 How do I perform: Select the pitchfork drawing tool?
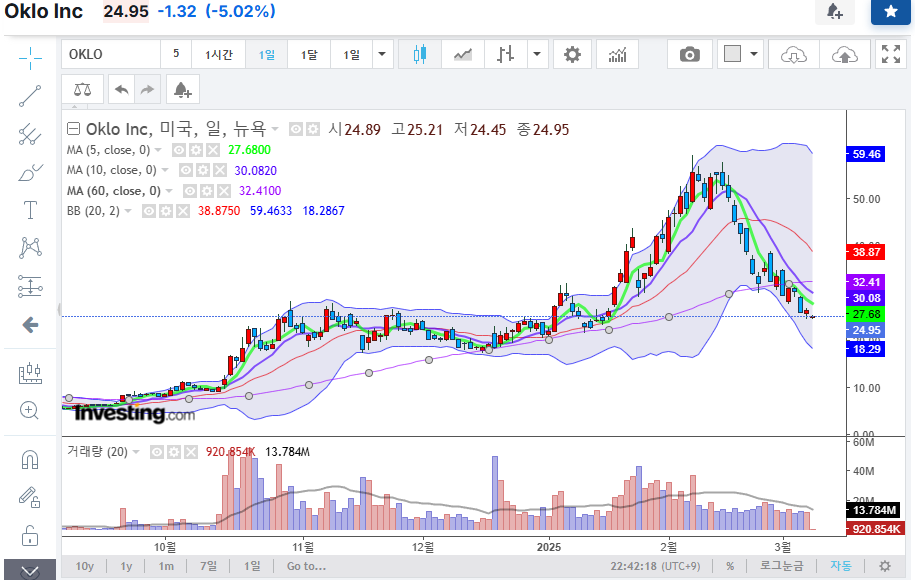30,134
